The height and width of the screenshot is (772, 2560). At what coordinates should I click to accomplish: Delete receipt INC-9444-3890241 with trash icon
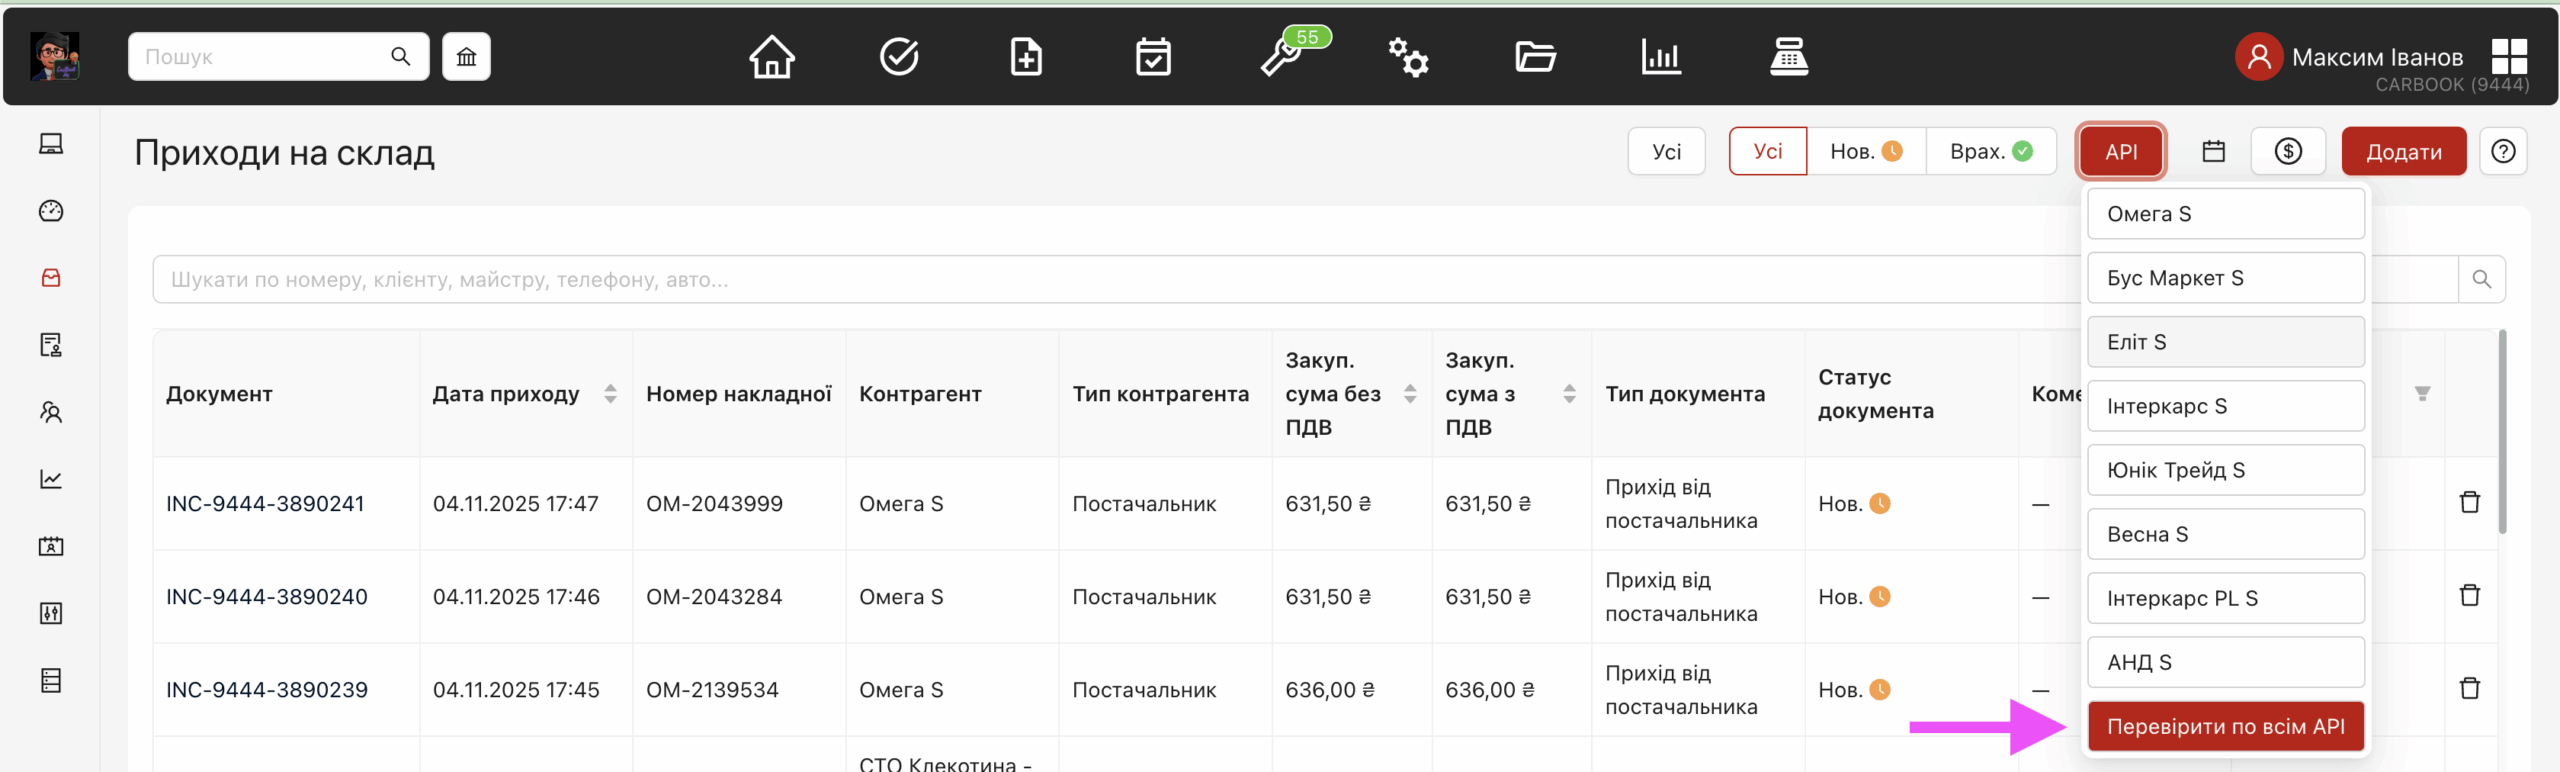[2469, 502]
